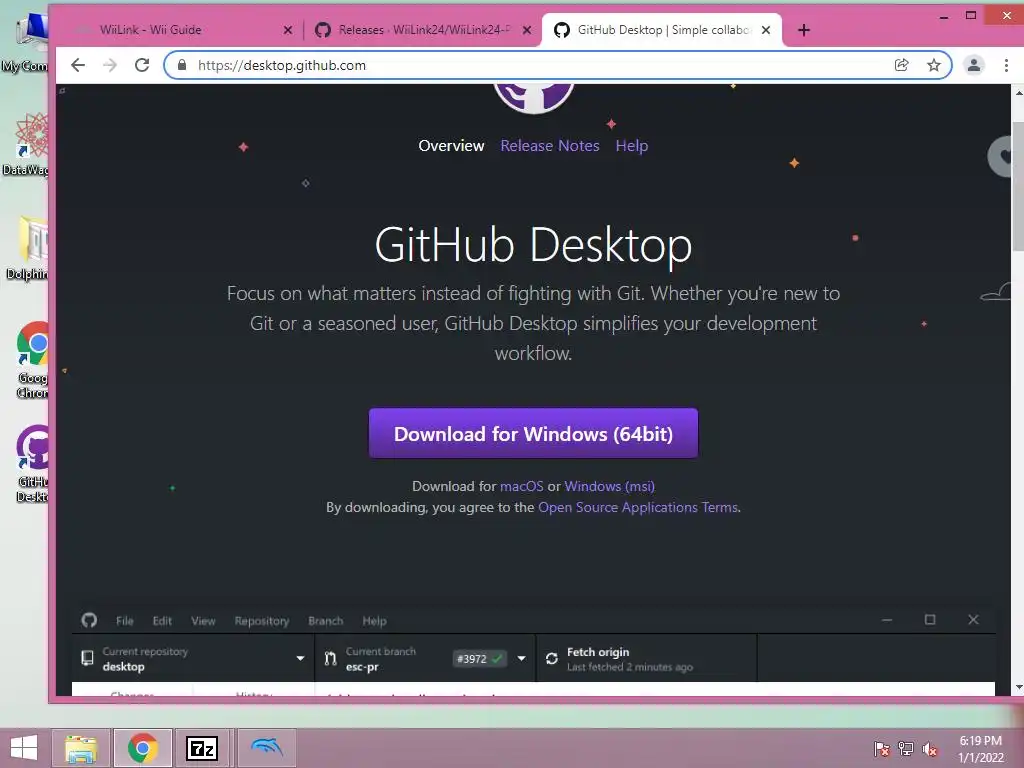Close the Releases WiiLink24 tab
The height and width of the screenshot is (768, 1024).
pyautogui.click(x=527, y=30)
